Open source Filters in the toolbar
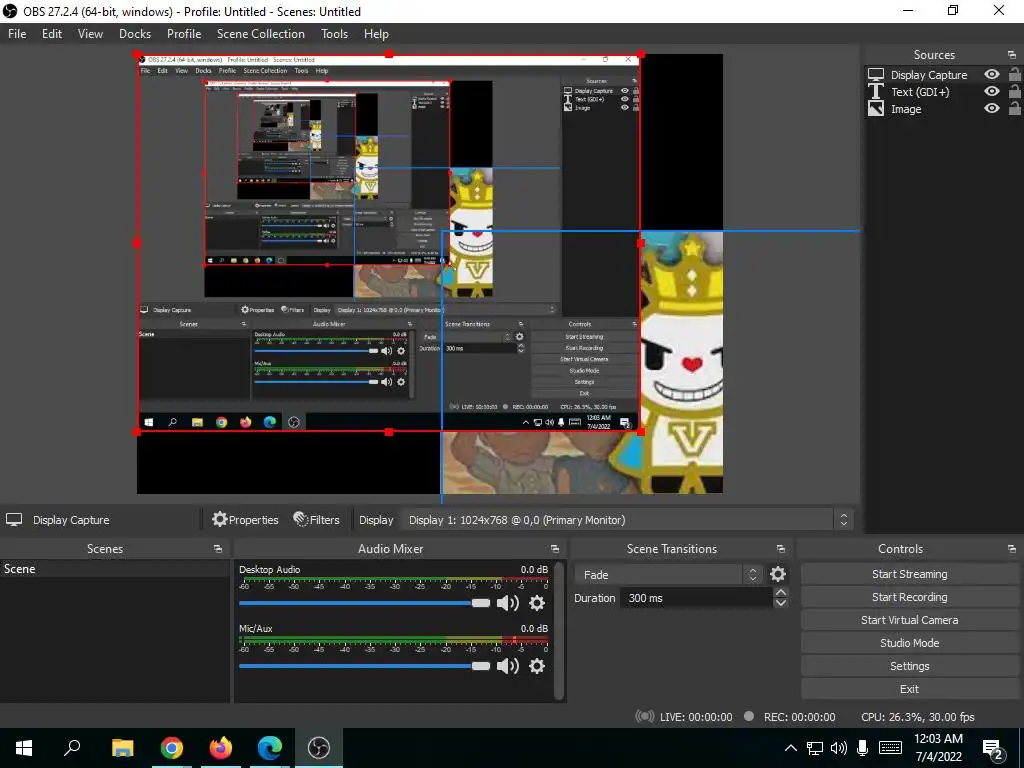Screen dimensions: 1024x768 (317, 520)
